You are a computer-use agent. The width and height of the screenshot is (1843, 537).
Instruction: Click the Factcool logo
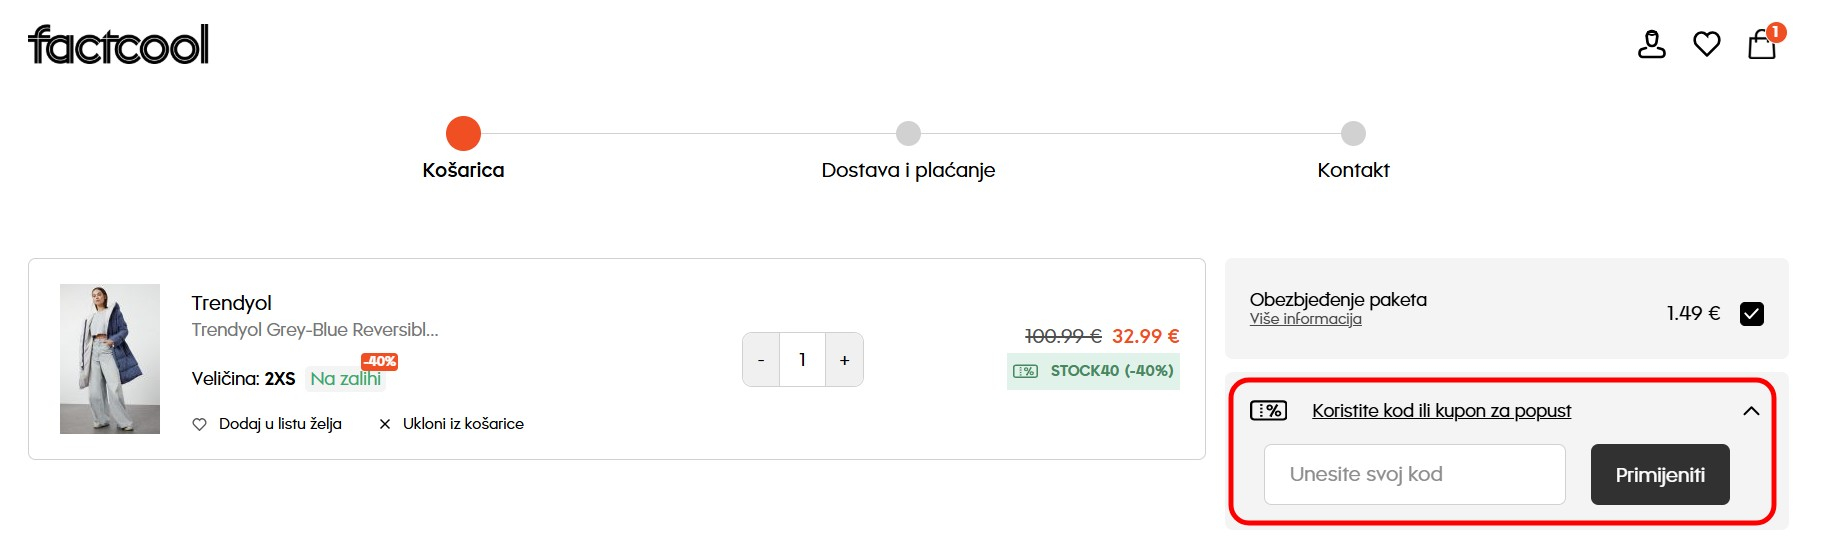tap(119, 45)
